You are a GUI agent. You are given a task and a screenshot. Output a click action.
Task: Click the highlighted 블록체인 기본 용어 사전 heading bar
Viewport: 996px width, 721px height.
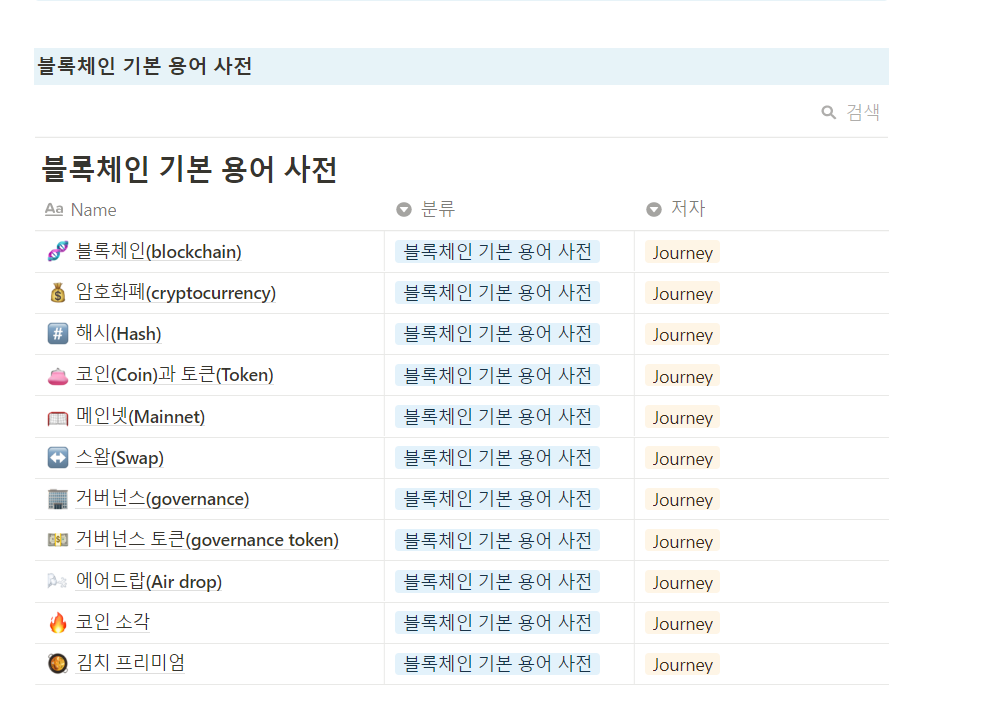coord(461,66)
